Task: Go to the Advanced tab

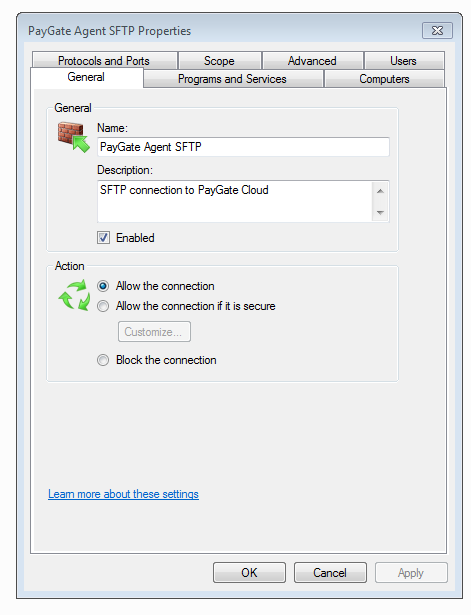Action: 312,61
